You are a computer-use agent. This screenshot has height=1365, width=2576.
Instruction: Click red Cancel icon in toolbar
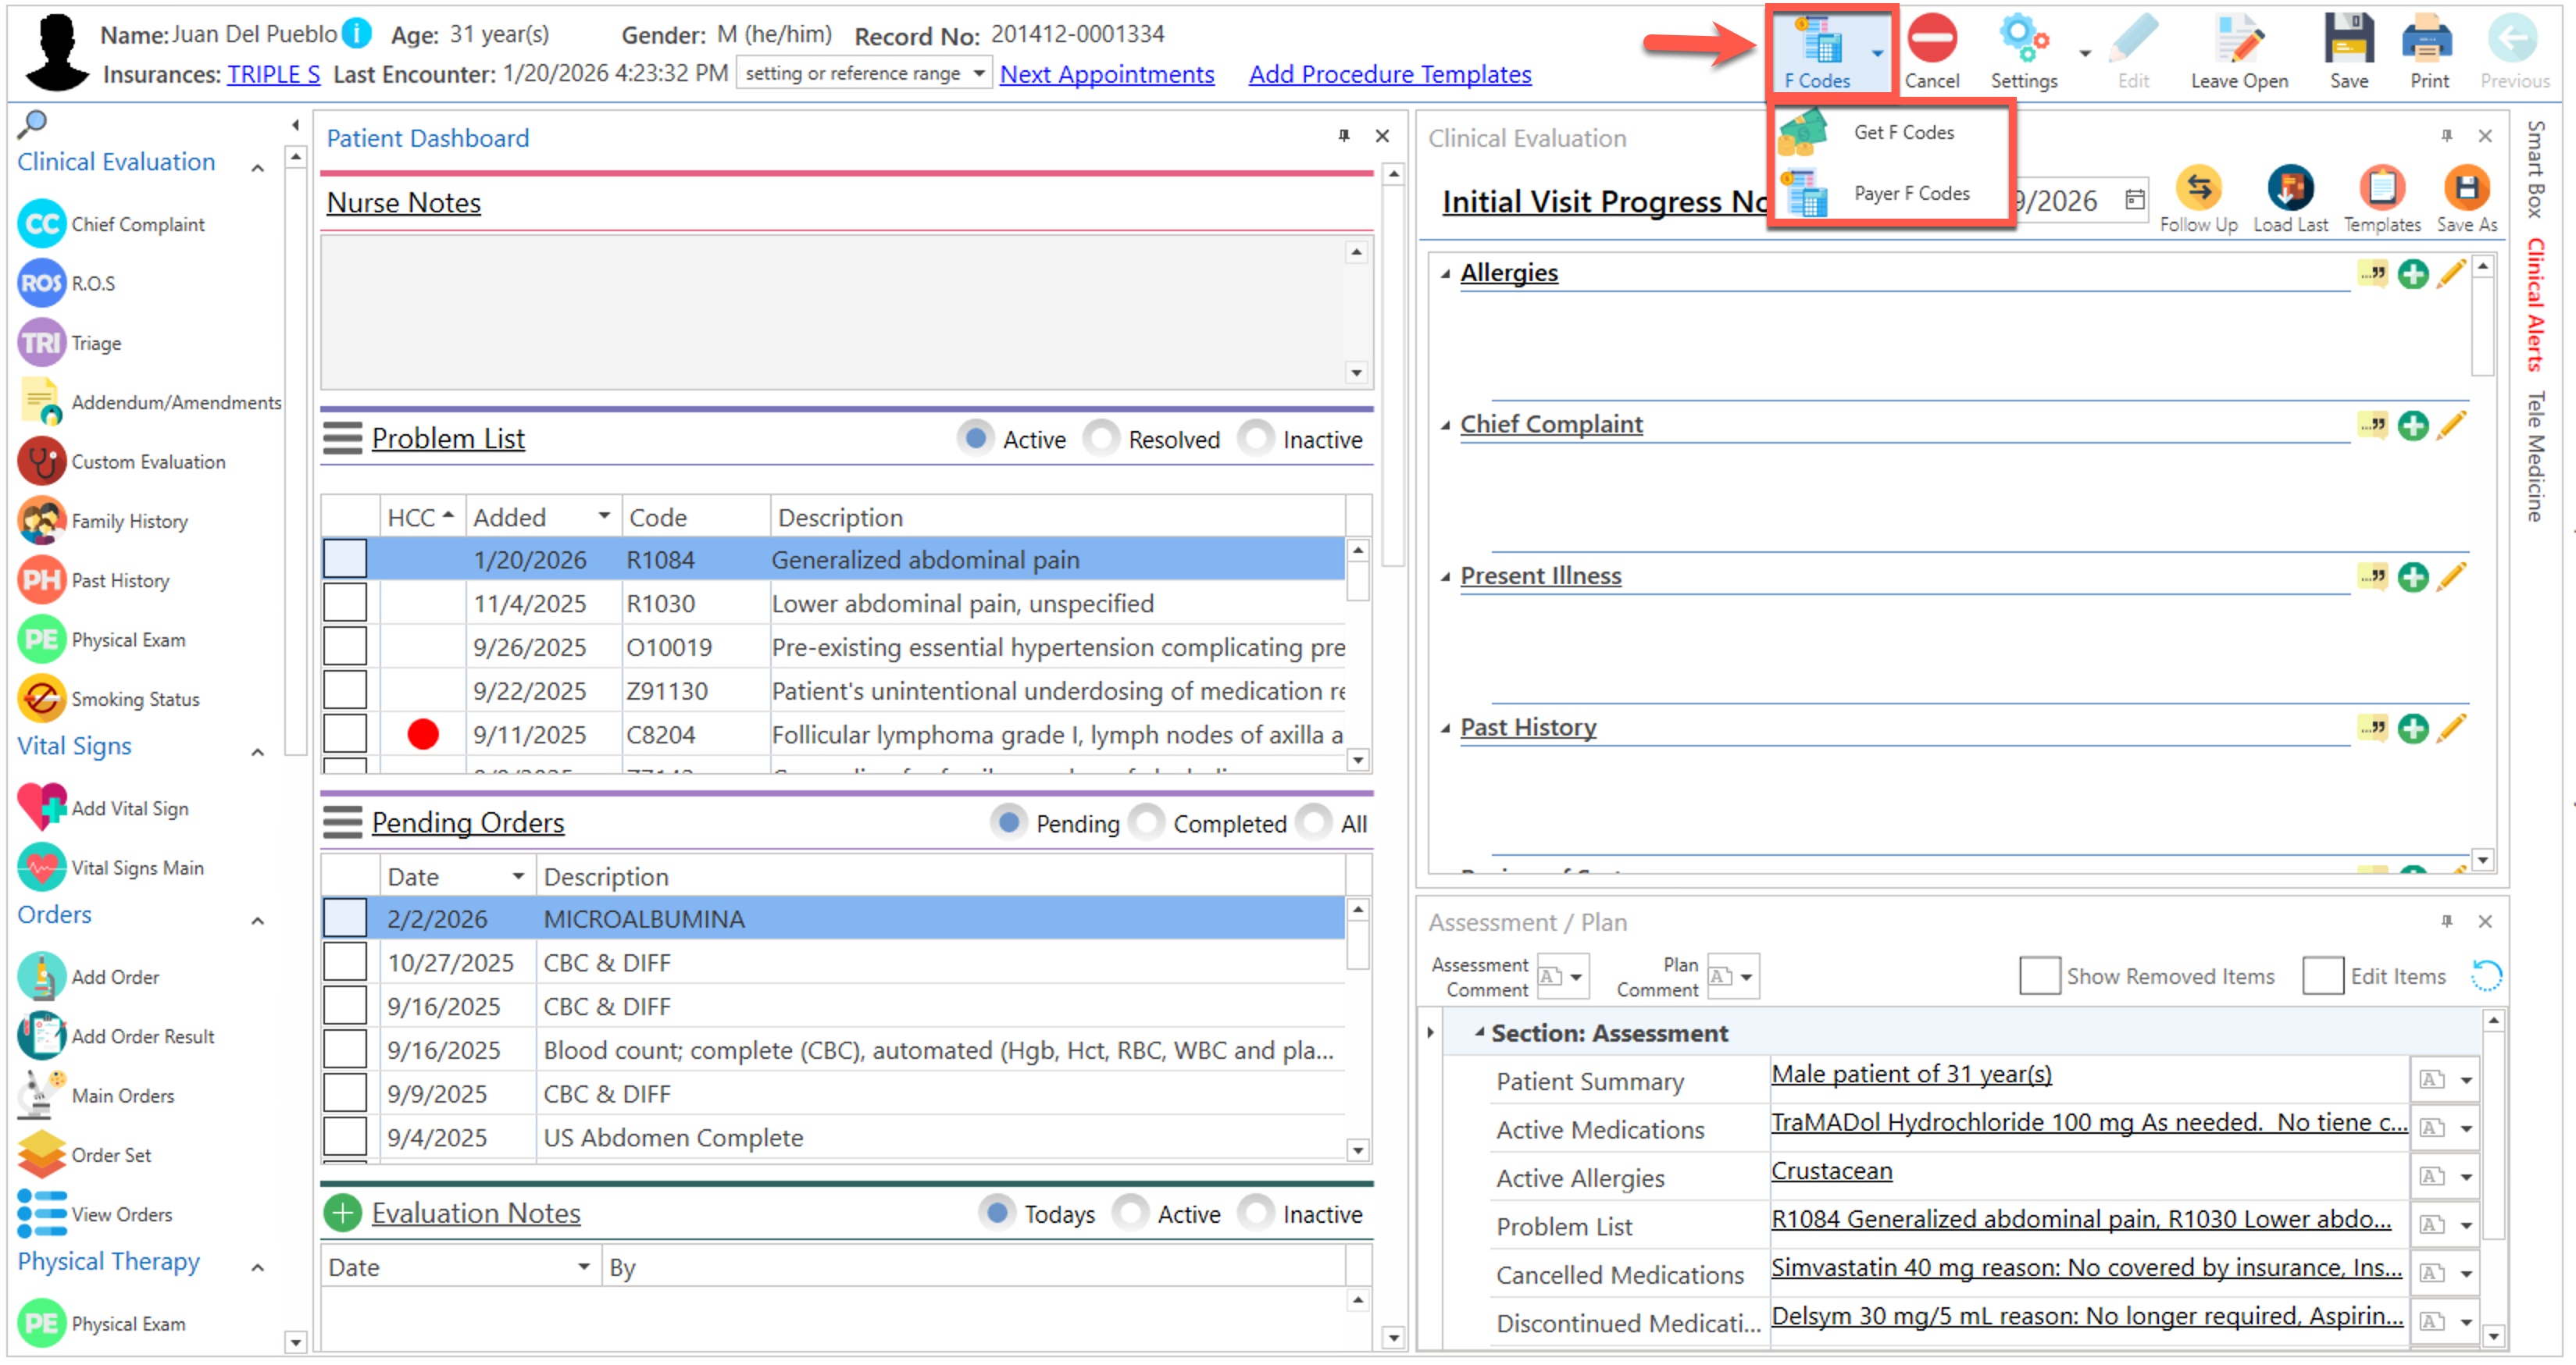pos(1930,40)
